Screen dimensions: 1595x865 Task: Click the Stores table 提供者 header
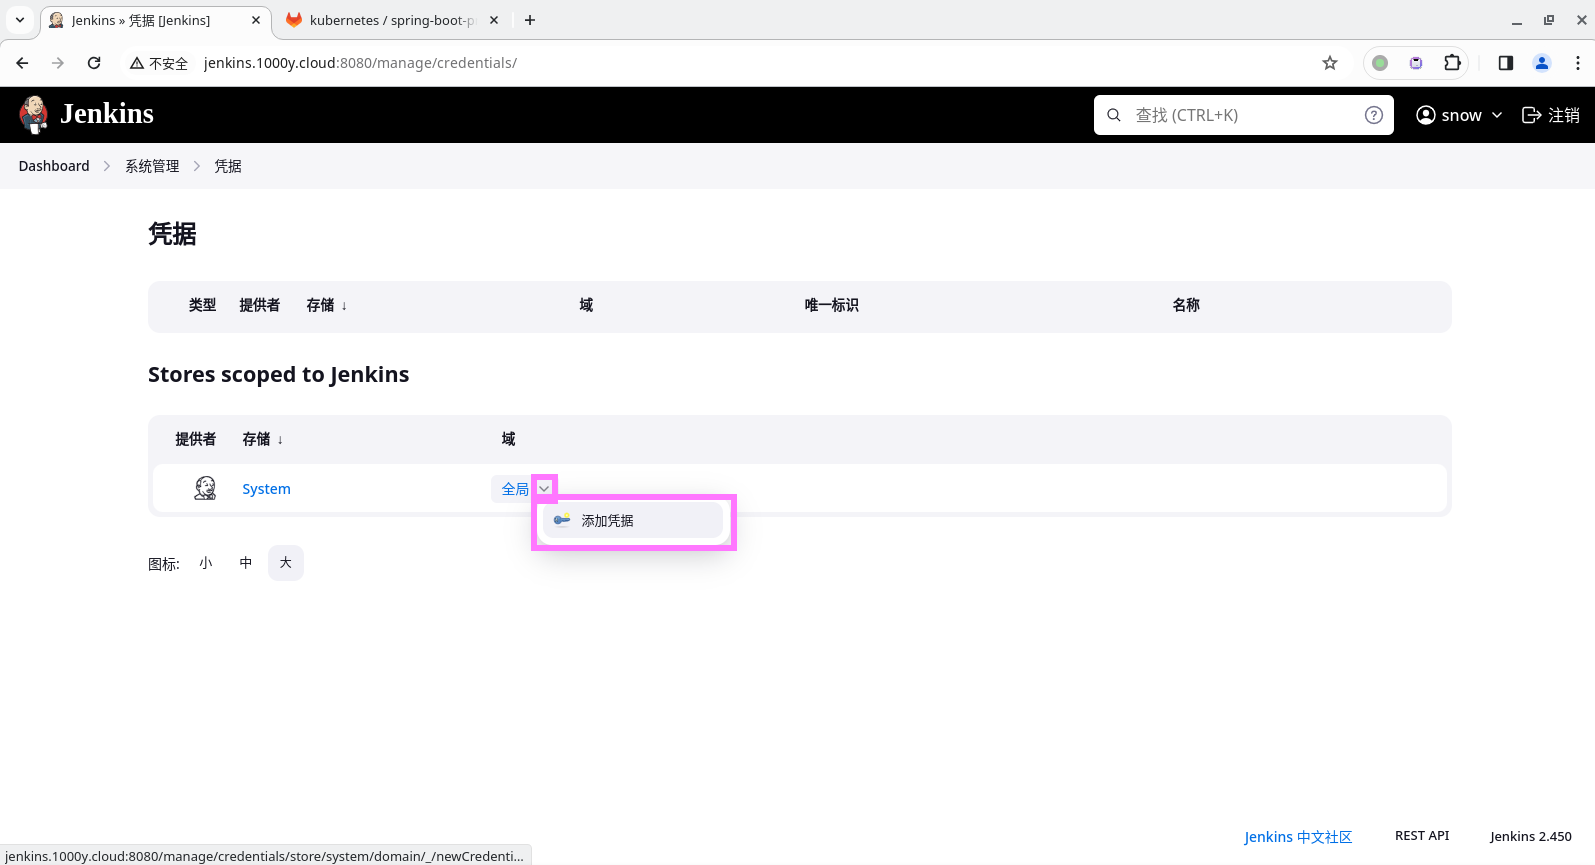(x=196, y=439)
